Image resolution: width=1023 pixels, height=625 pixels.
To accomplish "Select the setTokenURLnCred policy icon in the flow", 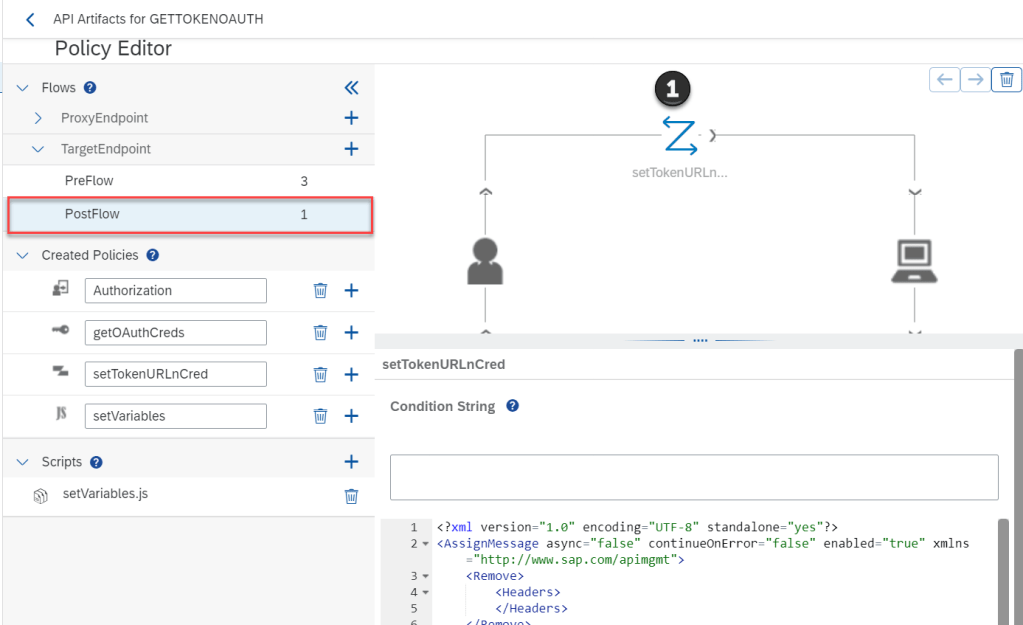I will (x=681, y=136).
